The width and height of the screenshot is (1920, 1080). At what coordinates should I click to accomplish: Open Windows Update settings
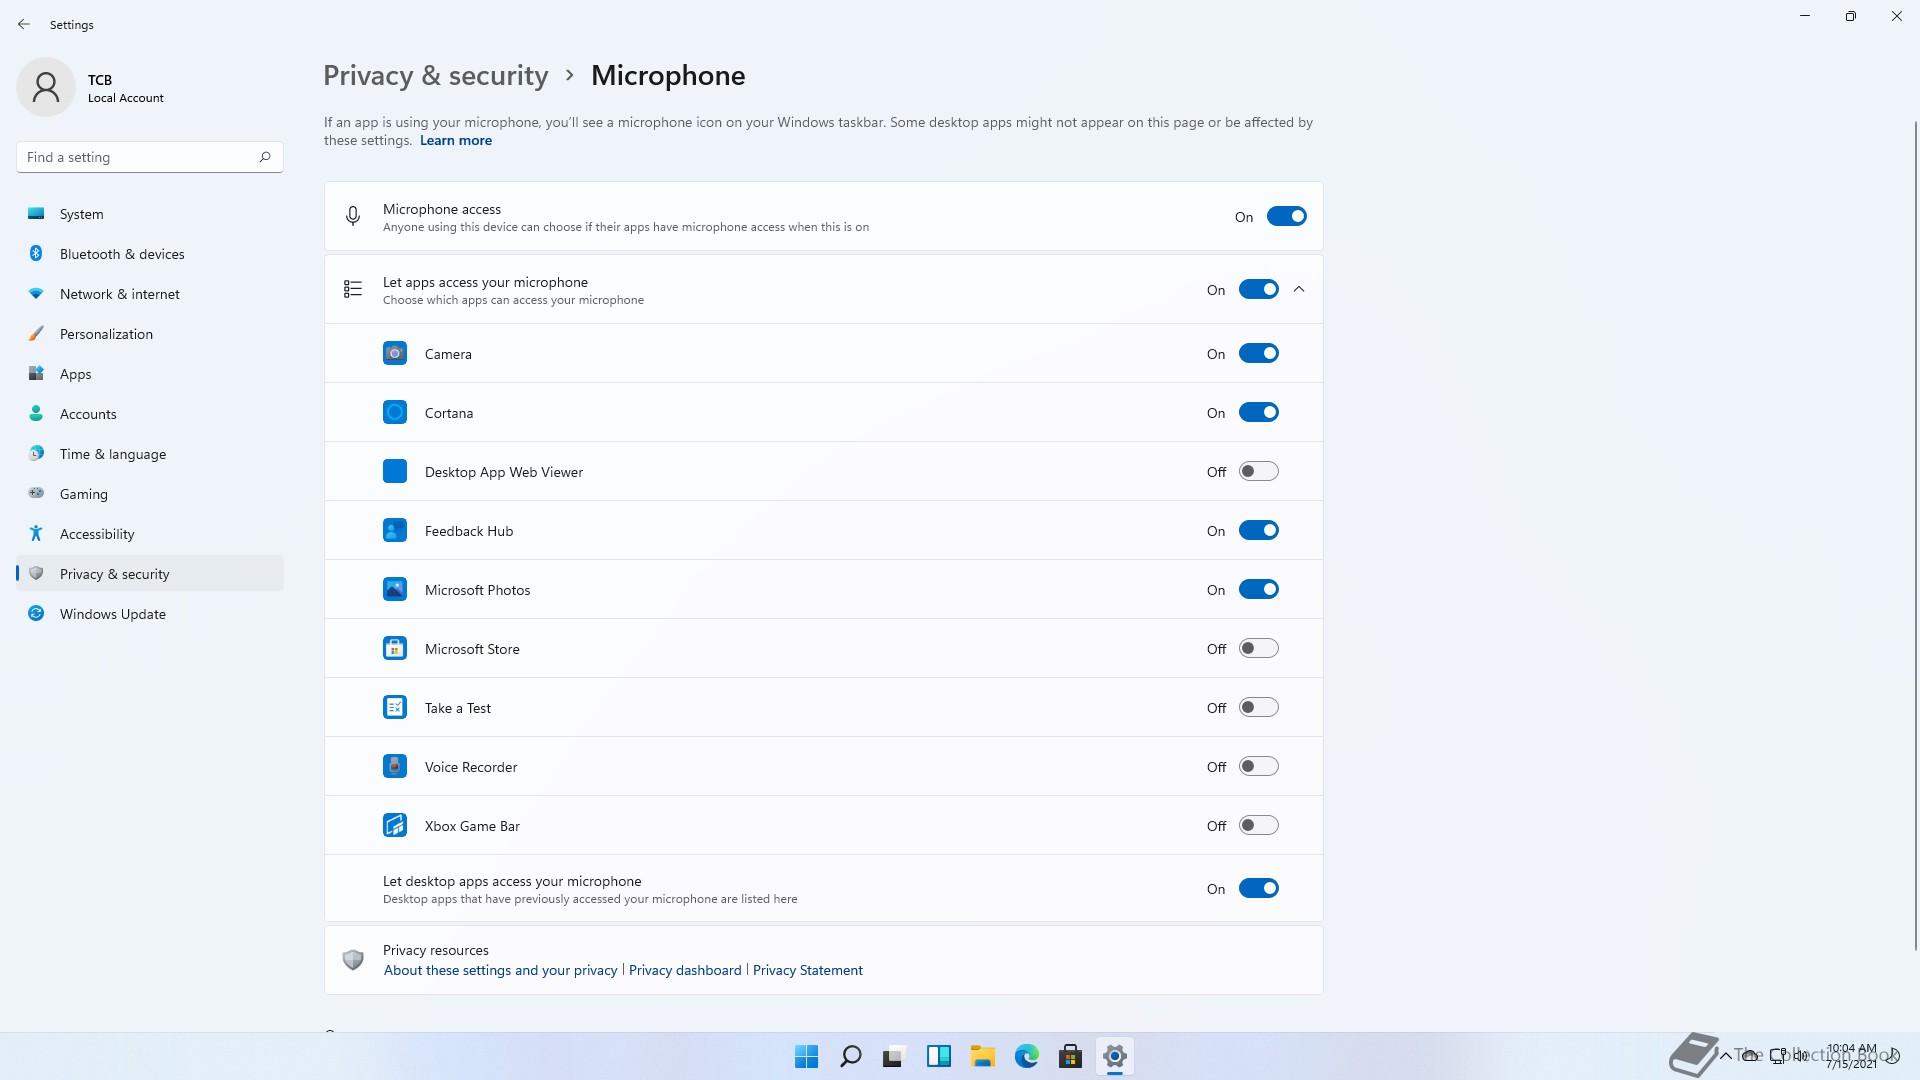[x=150, y=614]
